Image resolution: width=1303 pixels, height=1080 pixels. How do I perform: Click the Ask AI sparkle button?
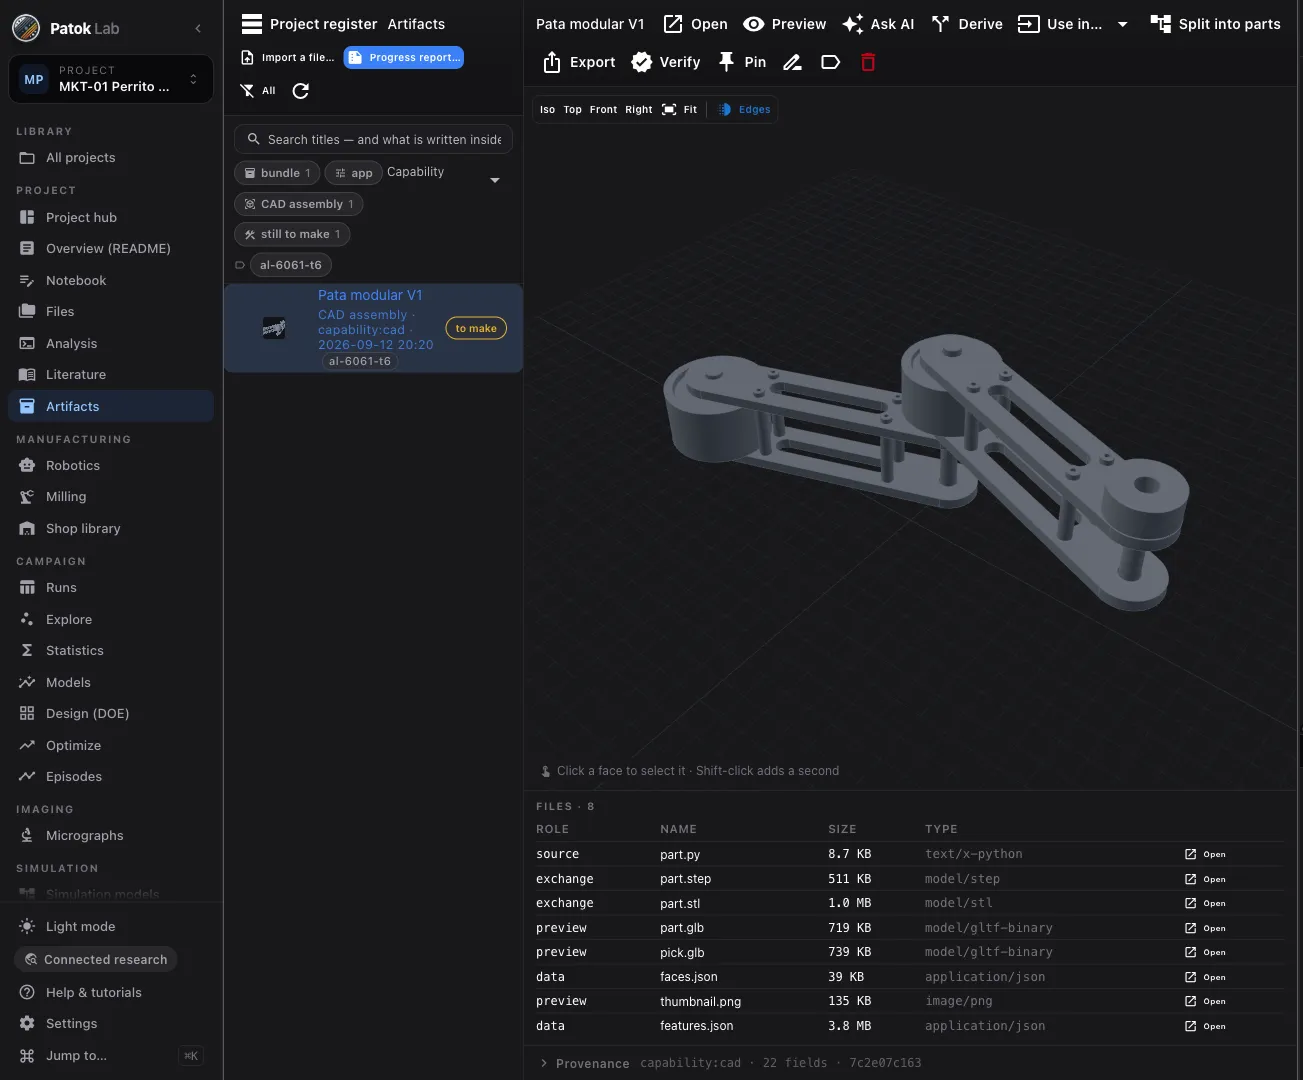[x=878, y=24]
